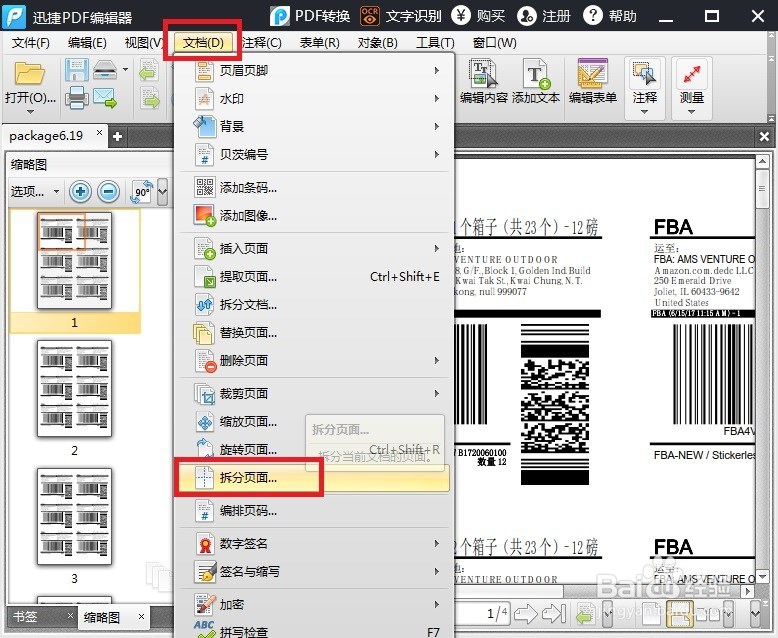Click the 购买 button

click(478, 16)
